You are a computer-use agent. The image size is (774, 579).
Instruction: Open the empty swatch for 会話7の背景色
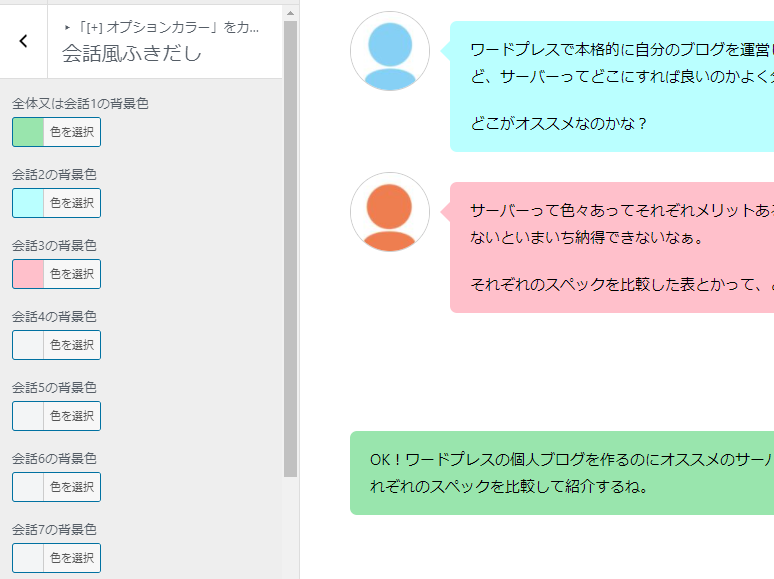28,558
